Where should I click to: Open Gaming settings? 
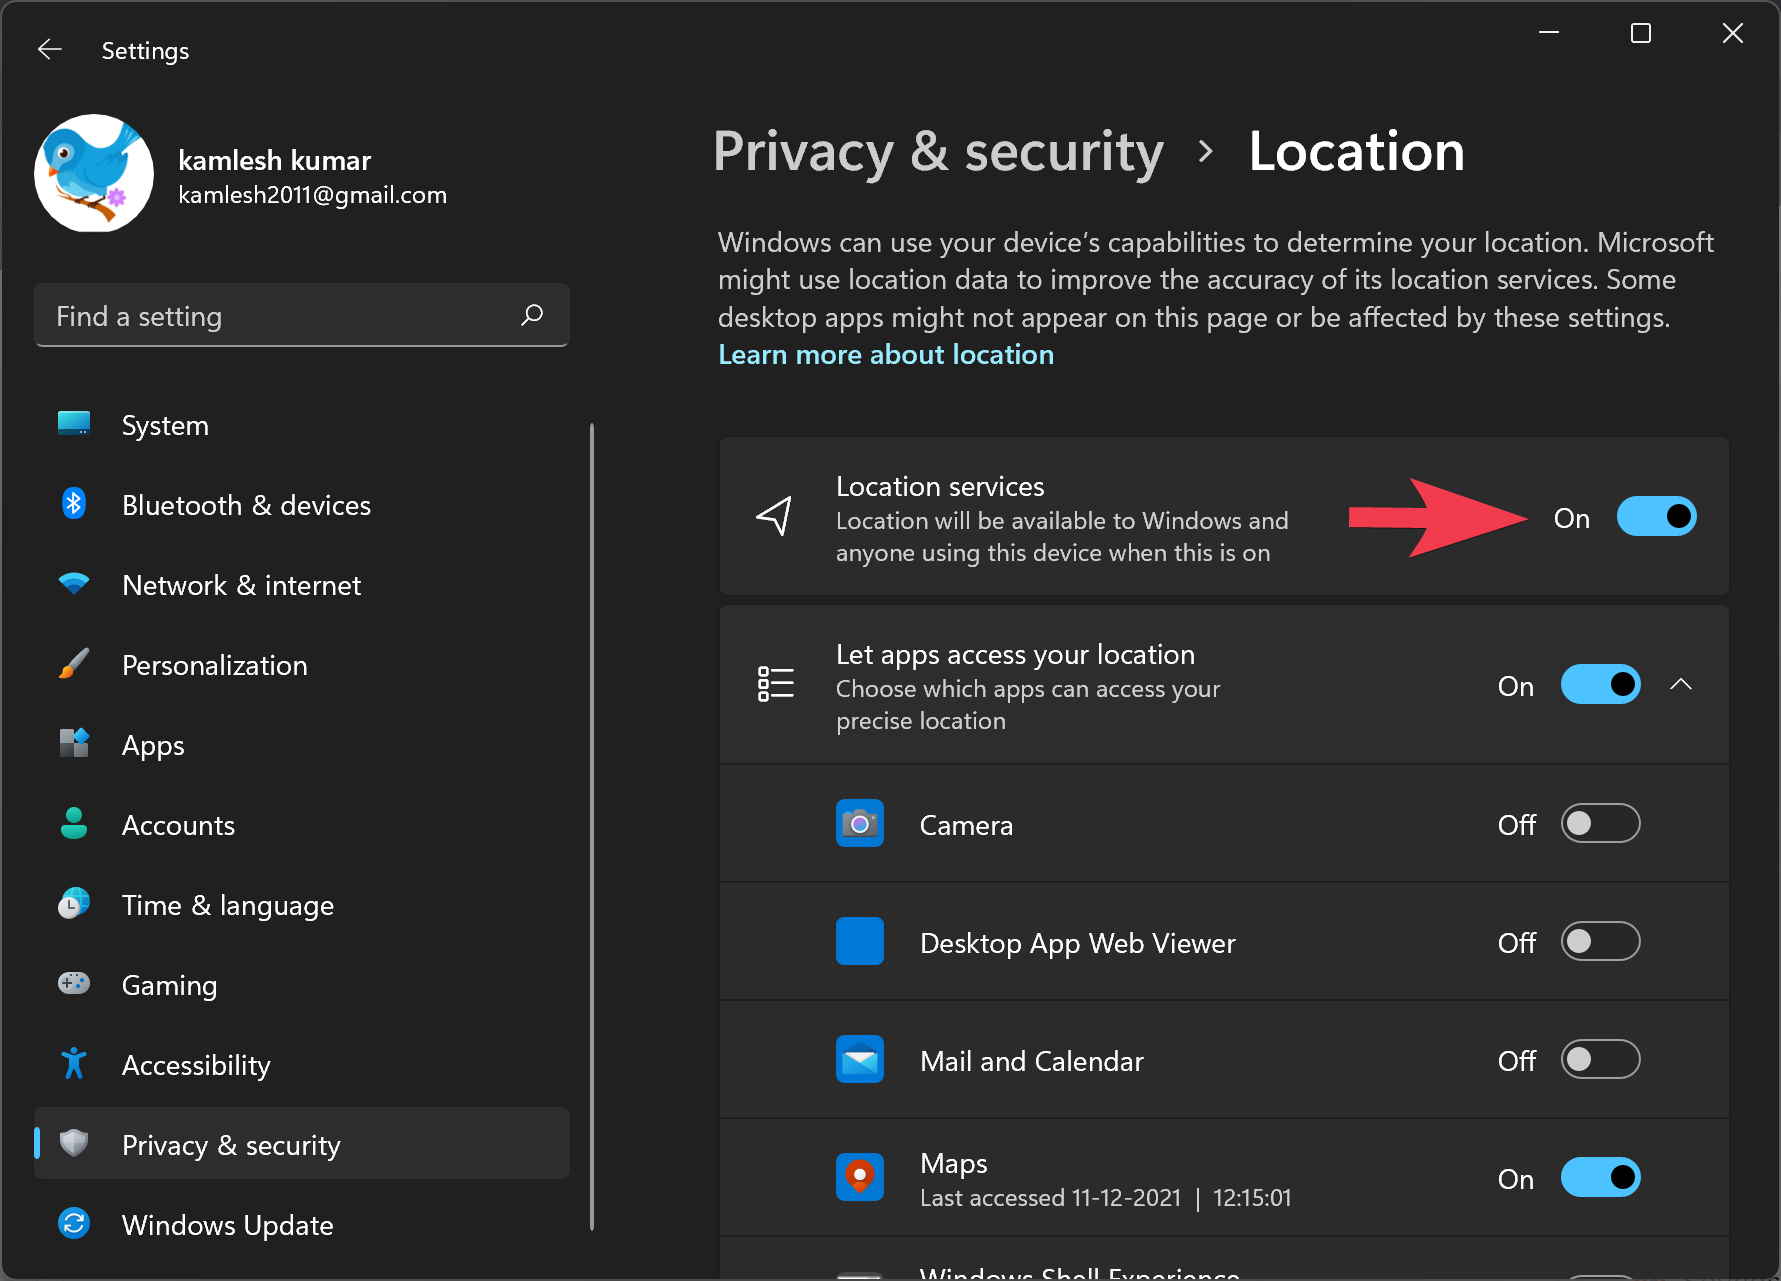(x=302, y=985)
